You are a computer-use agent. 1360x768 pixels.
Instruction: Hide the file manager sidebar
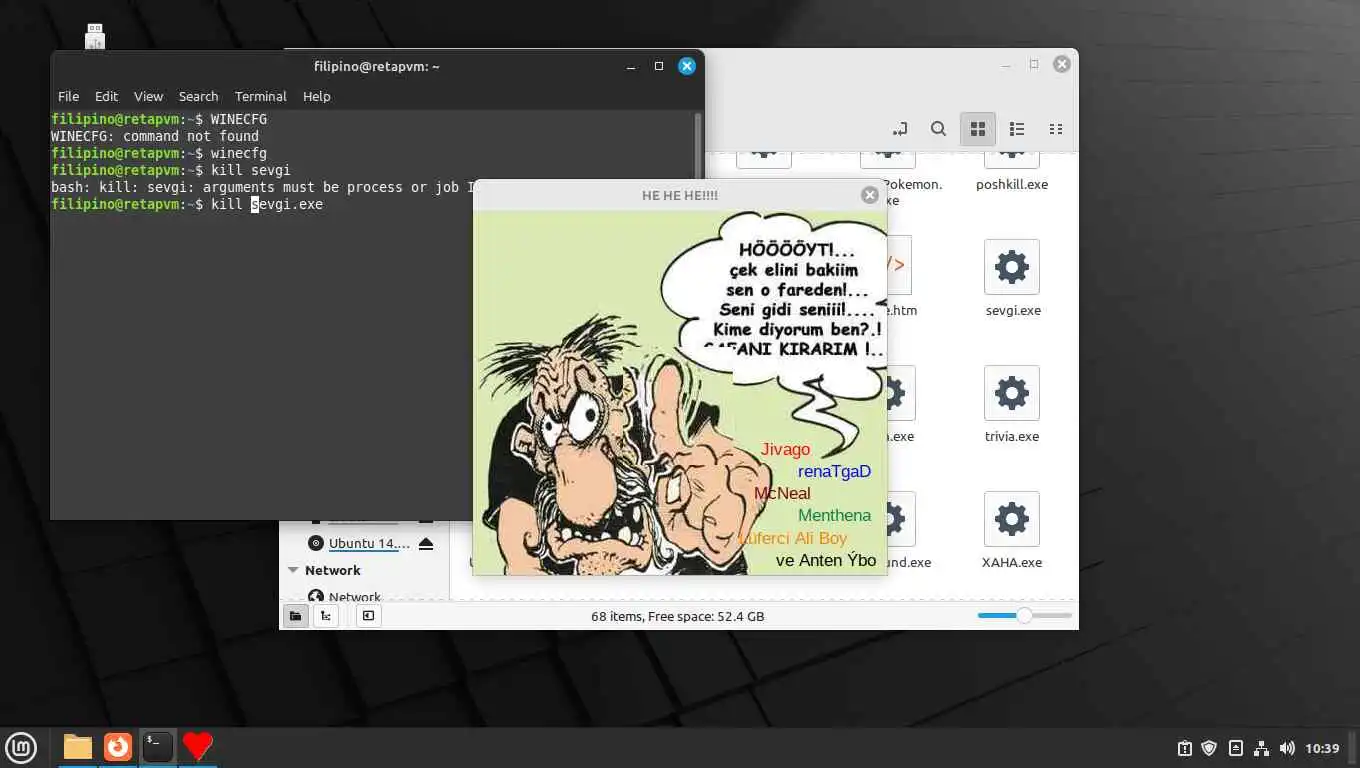(x=368, y=616)
